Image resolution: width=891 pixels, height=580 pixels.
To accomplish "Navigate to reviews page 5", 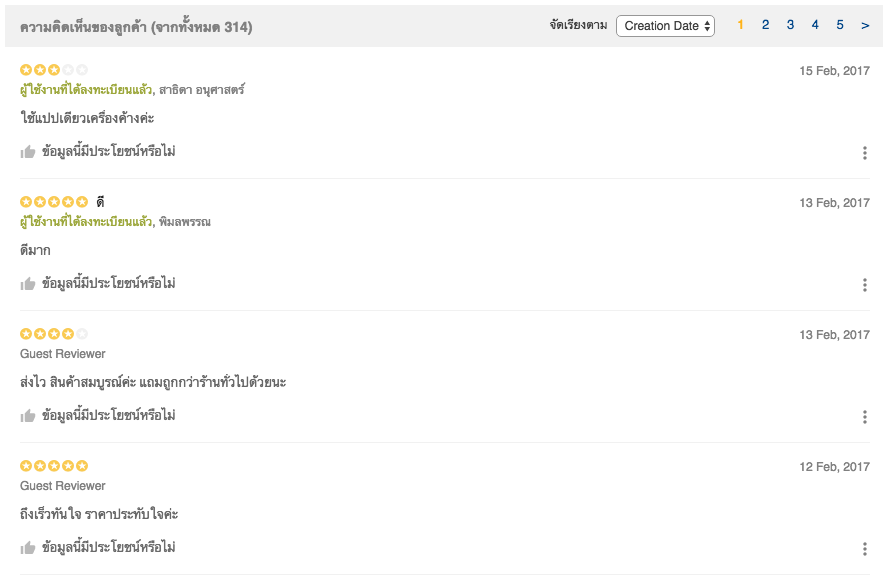I will pos(840,25).
